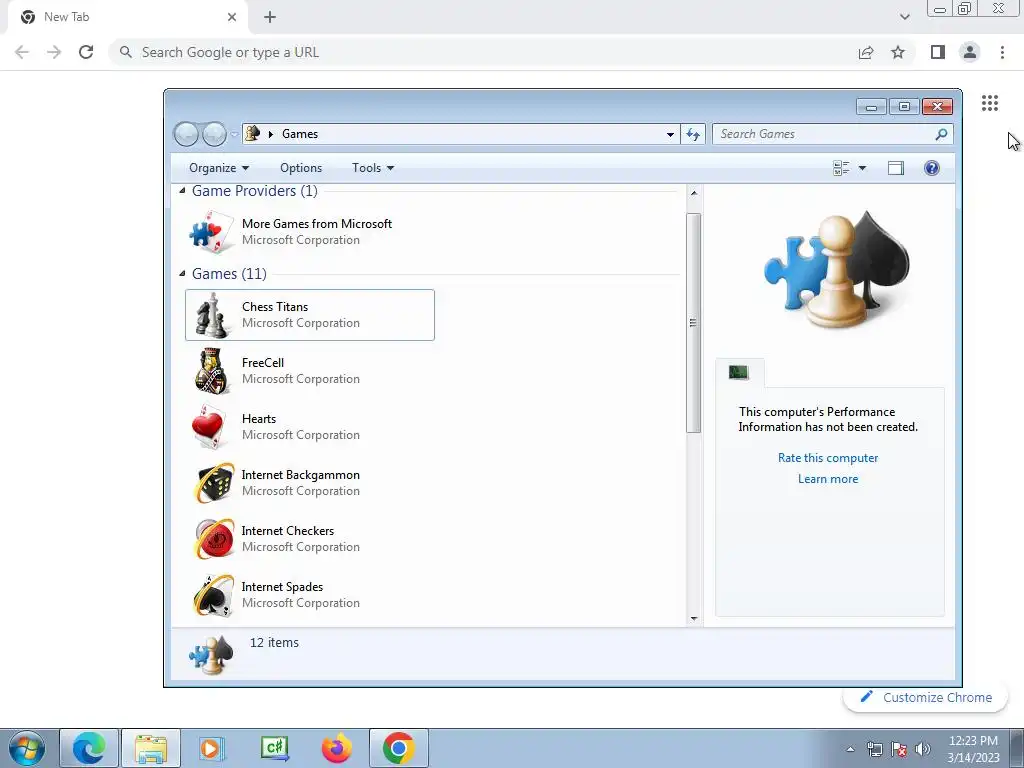Launch FreeCell from its card icon
Screen dimensions: 1024x768
(x=212, y=371)
